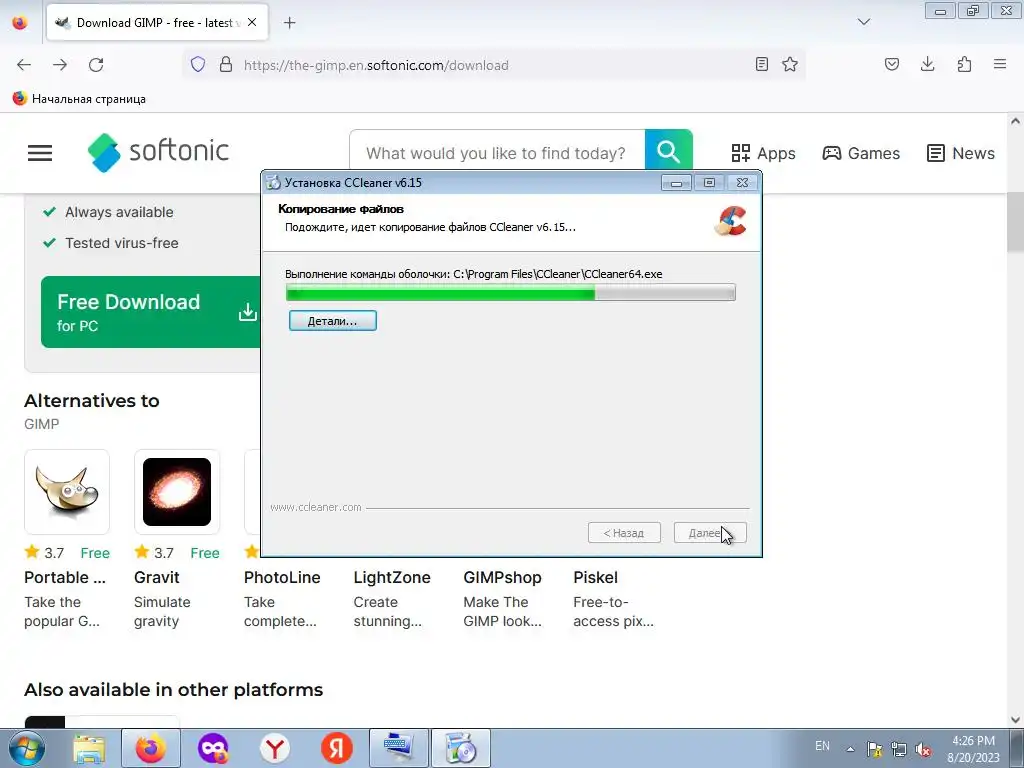Open the red Я Yandex taskbar icon

(x=336, y=748)
